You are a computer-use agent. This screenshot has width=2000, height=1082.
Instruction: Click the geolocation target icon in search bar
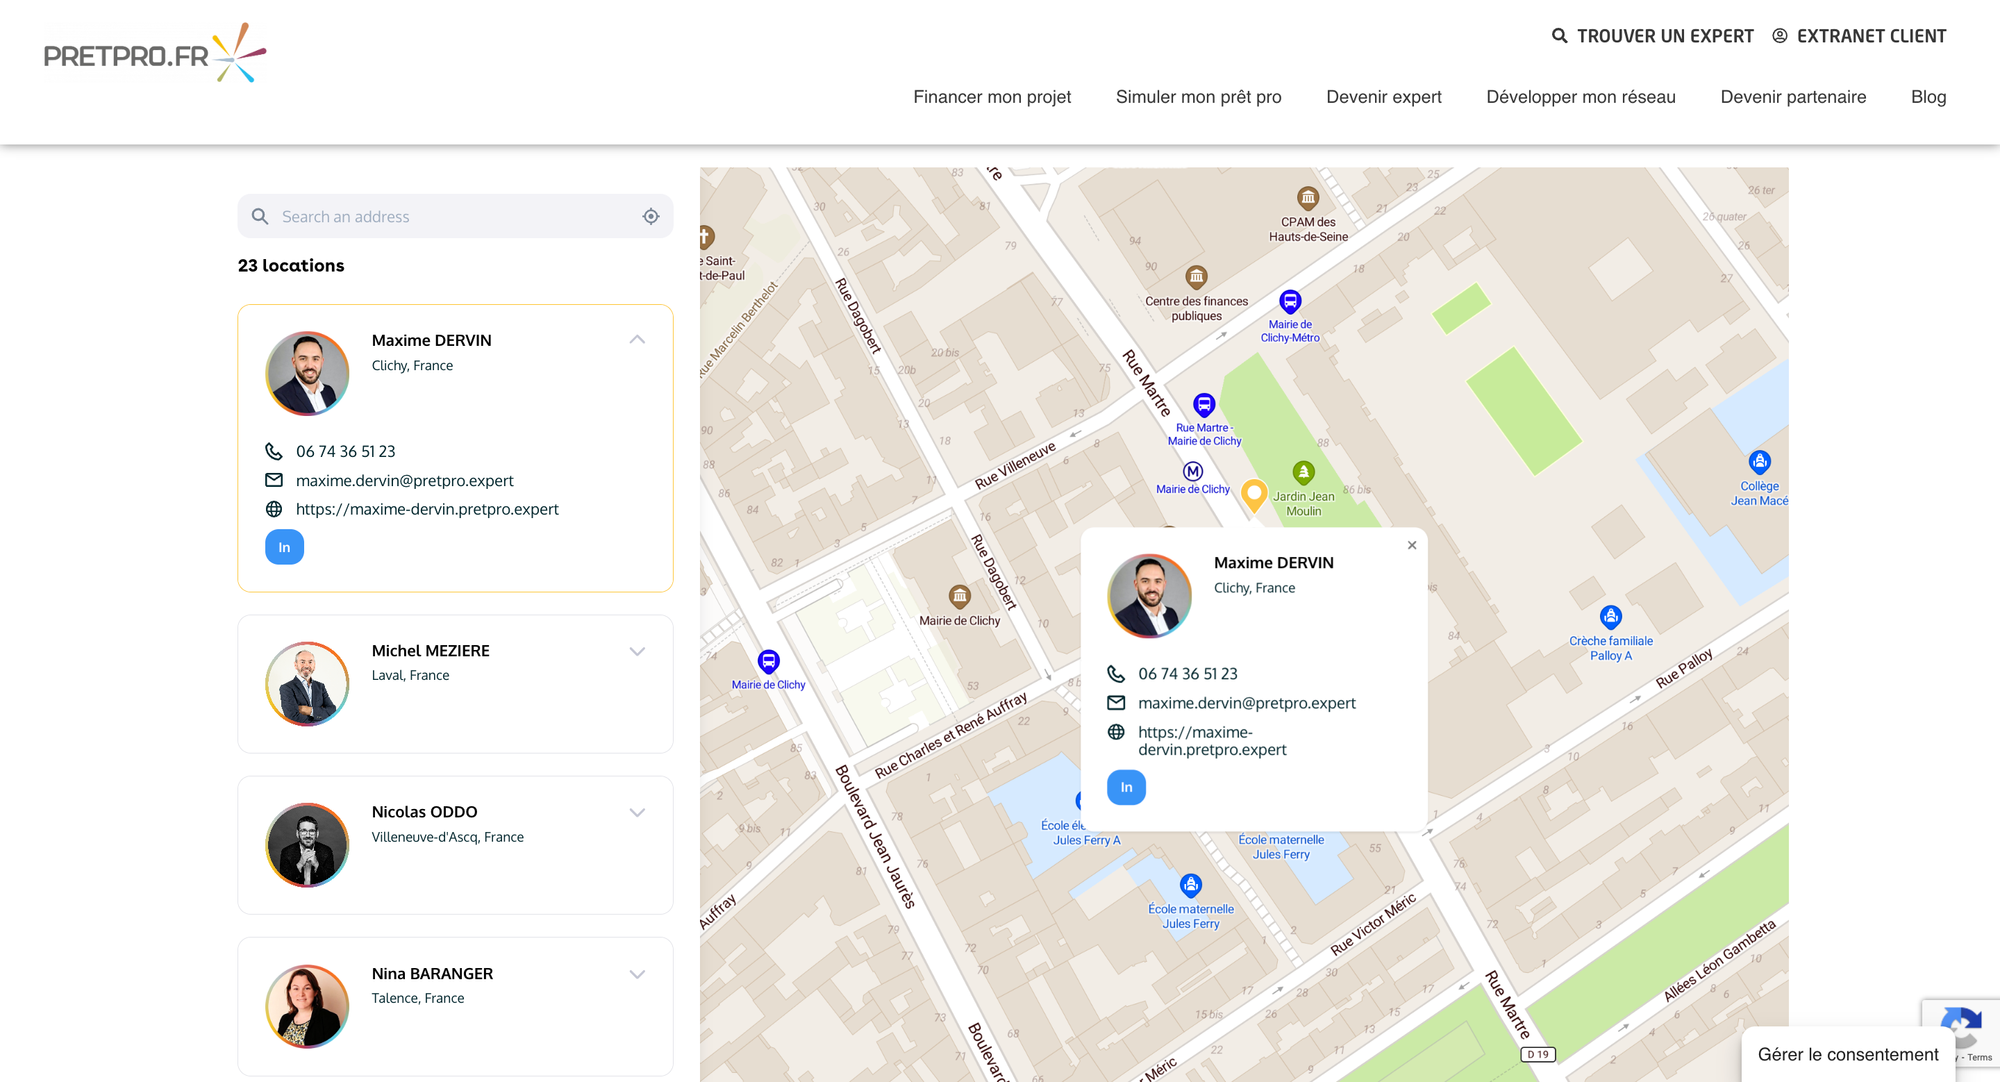651,217
